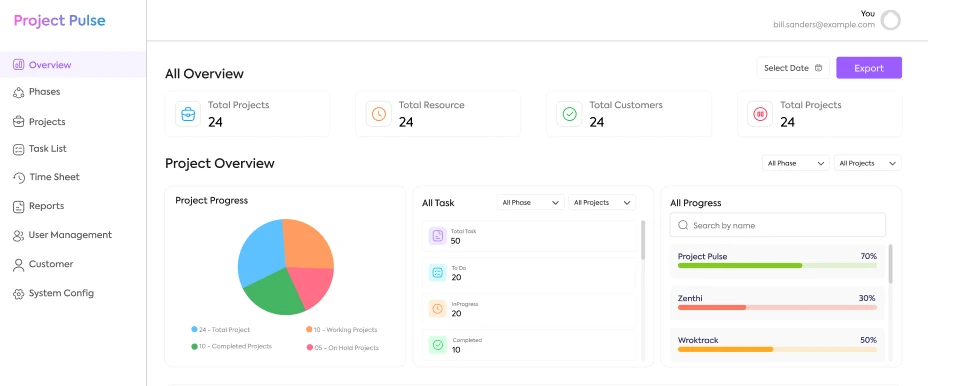This screenshot has width=961, height=386.
Task: Click the Total Customers card label
Action: [x=626, y=105]
